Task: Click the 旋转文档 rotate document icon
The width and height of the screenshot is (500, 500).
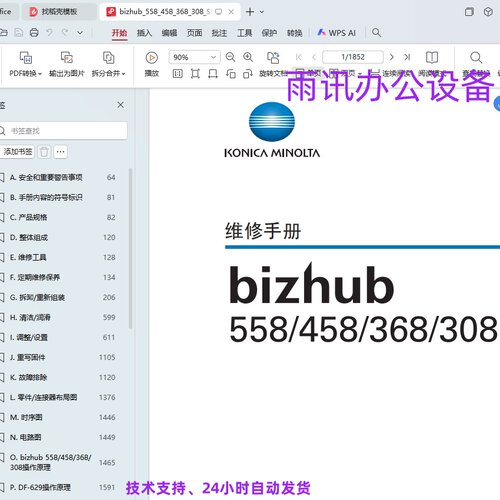Action: click(273, 58)
